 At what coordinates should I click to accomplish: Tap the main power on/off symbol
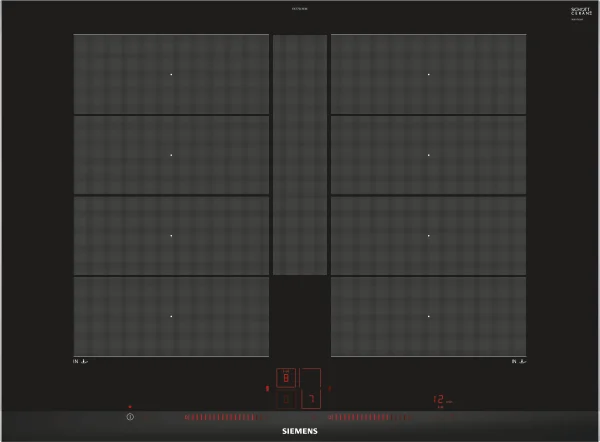pyautogui.click(x=130, y=417)
